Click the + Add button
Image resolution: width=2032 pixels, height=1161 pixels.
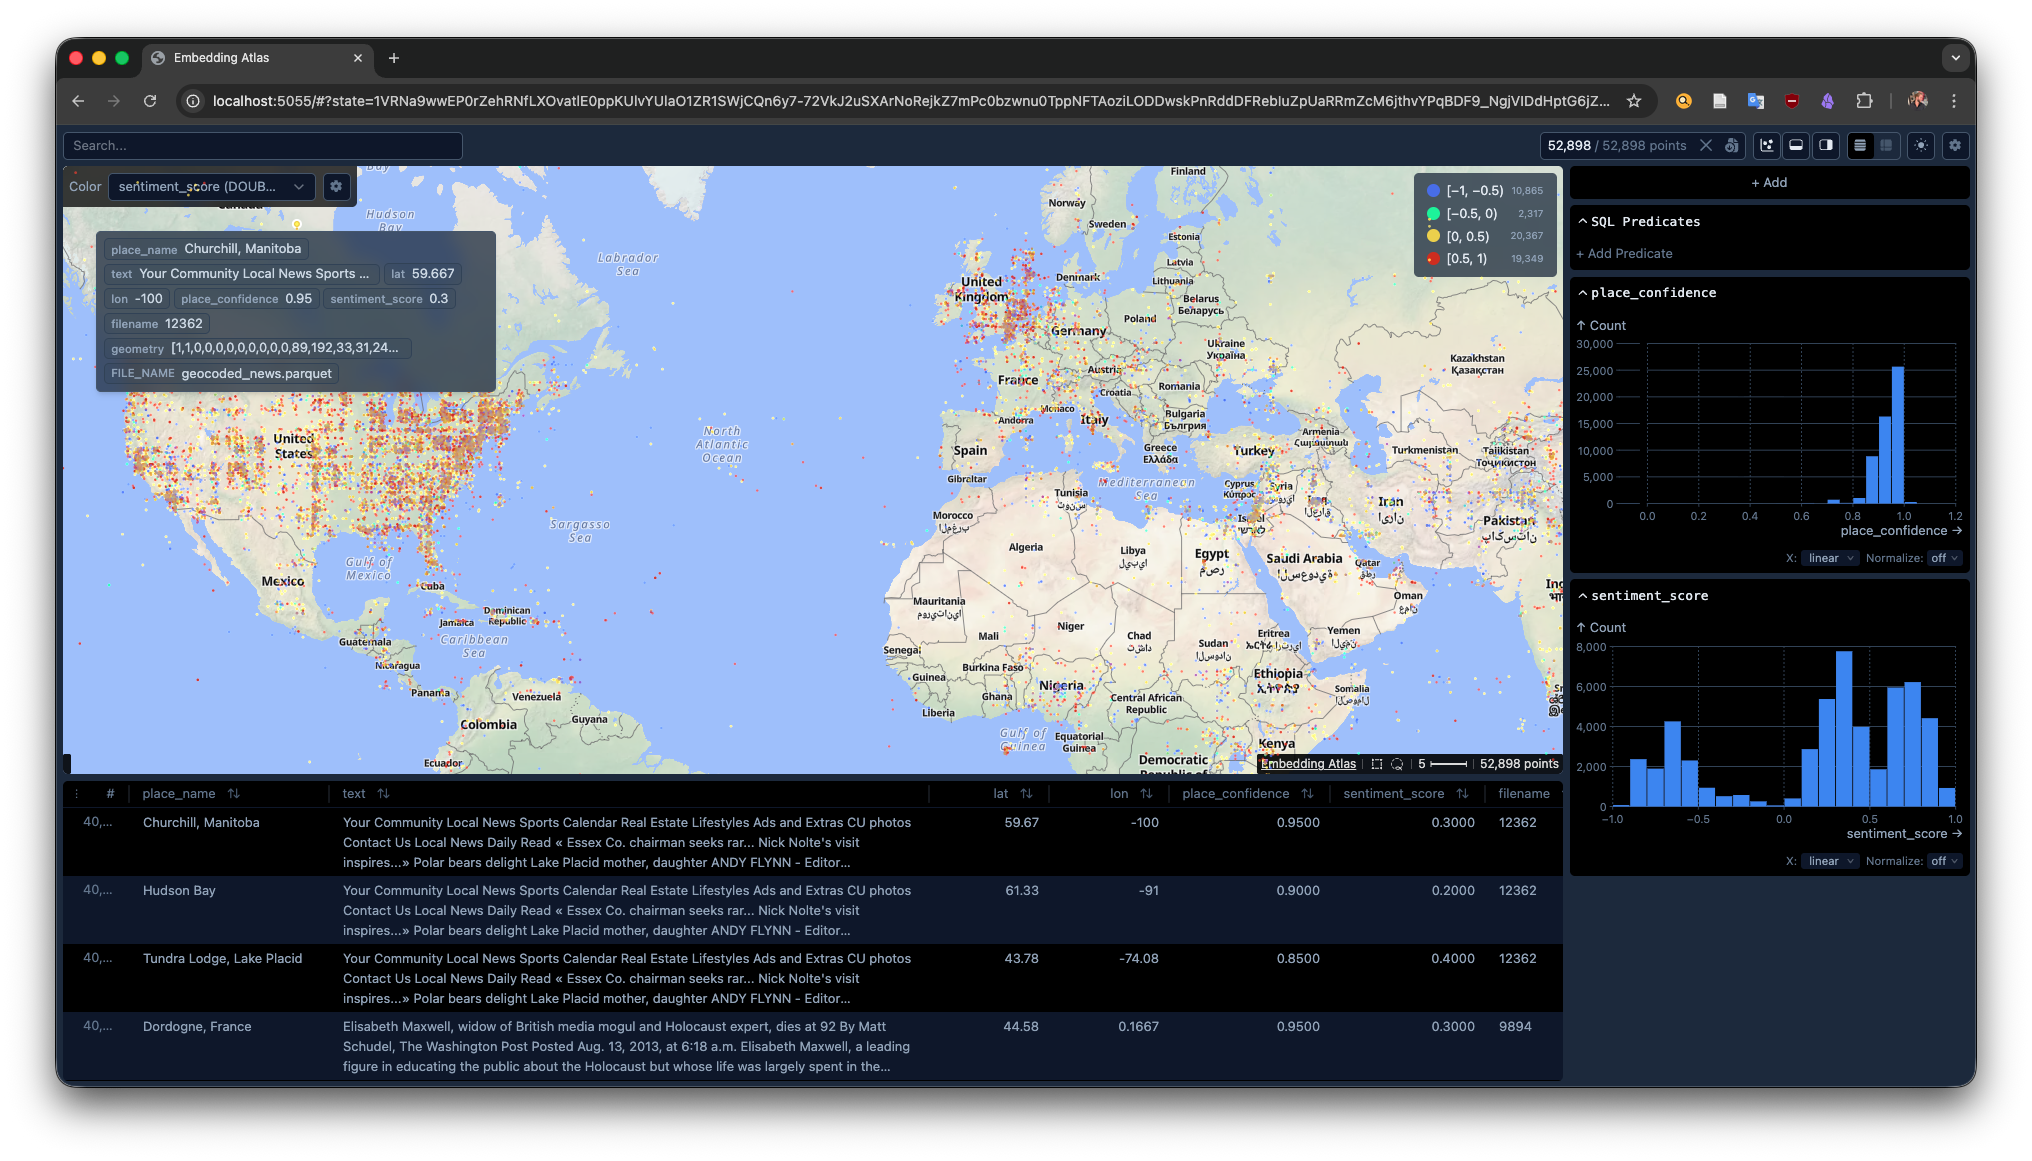(x=1769, y=183)
